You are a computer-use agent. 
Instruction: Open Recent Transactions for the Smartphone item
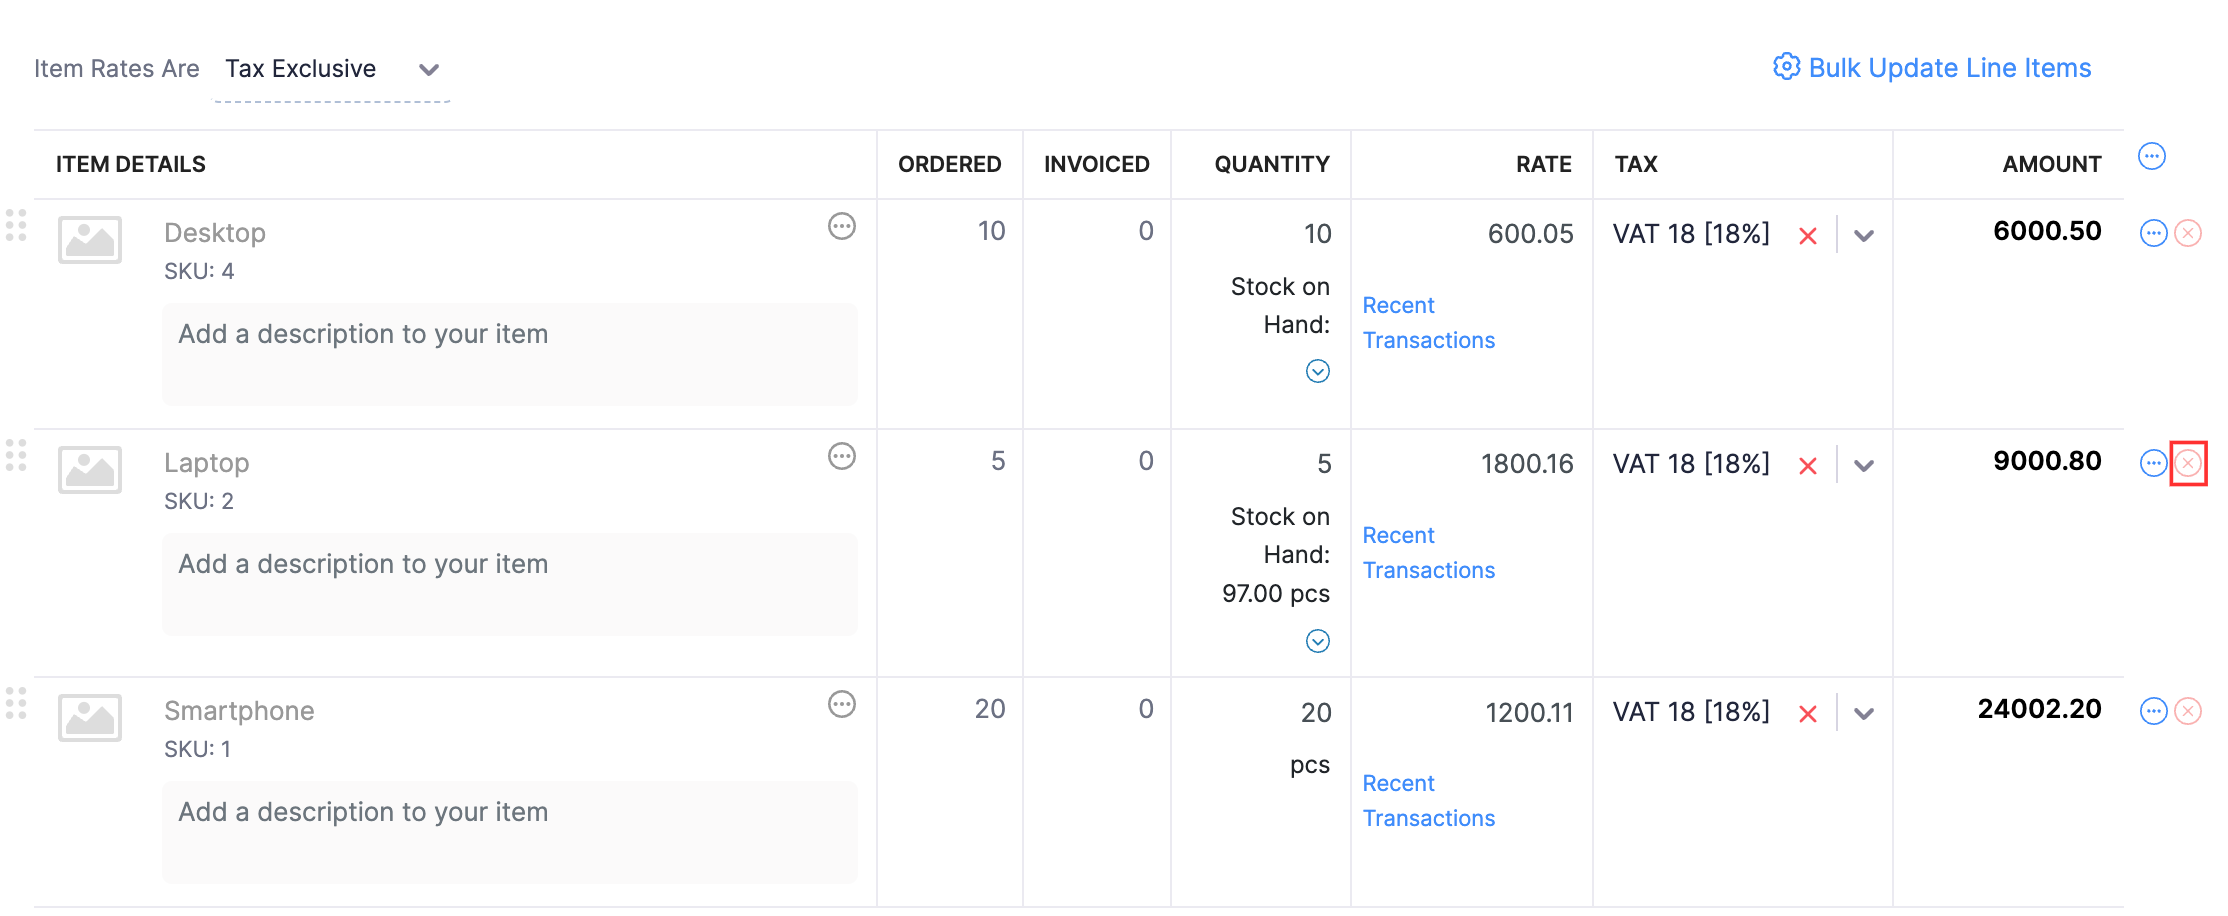tap(1428, 800)
